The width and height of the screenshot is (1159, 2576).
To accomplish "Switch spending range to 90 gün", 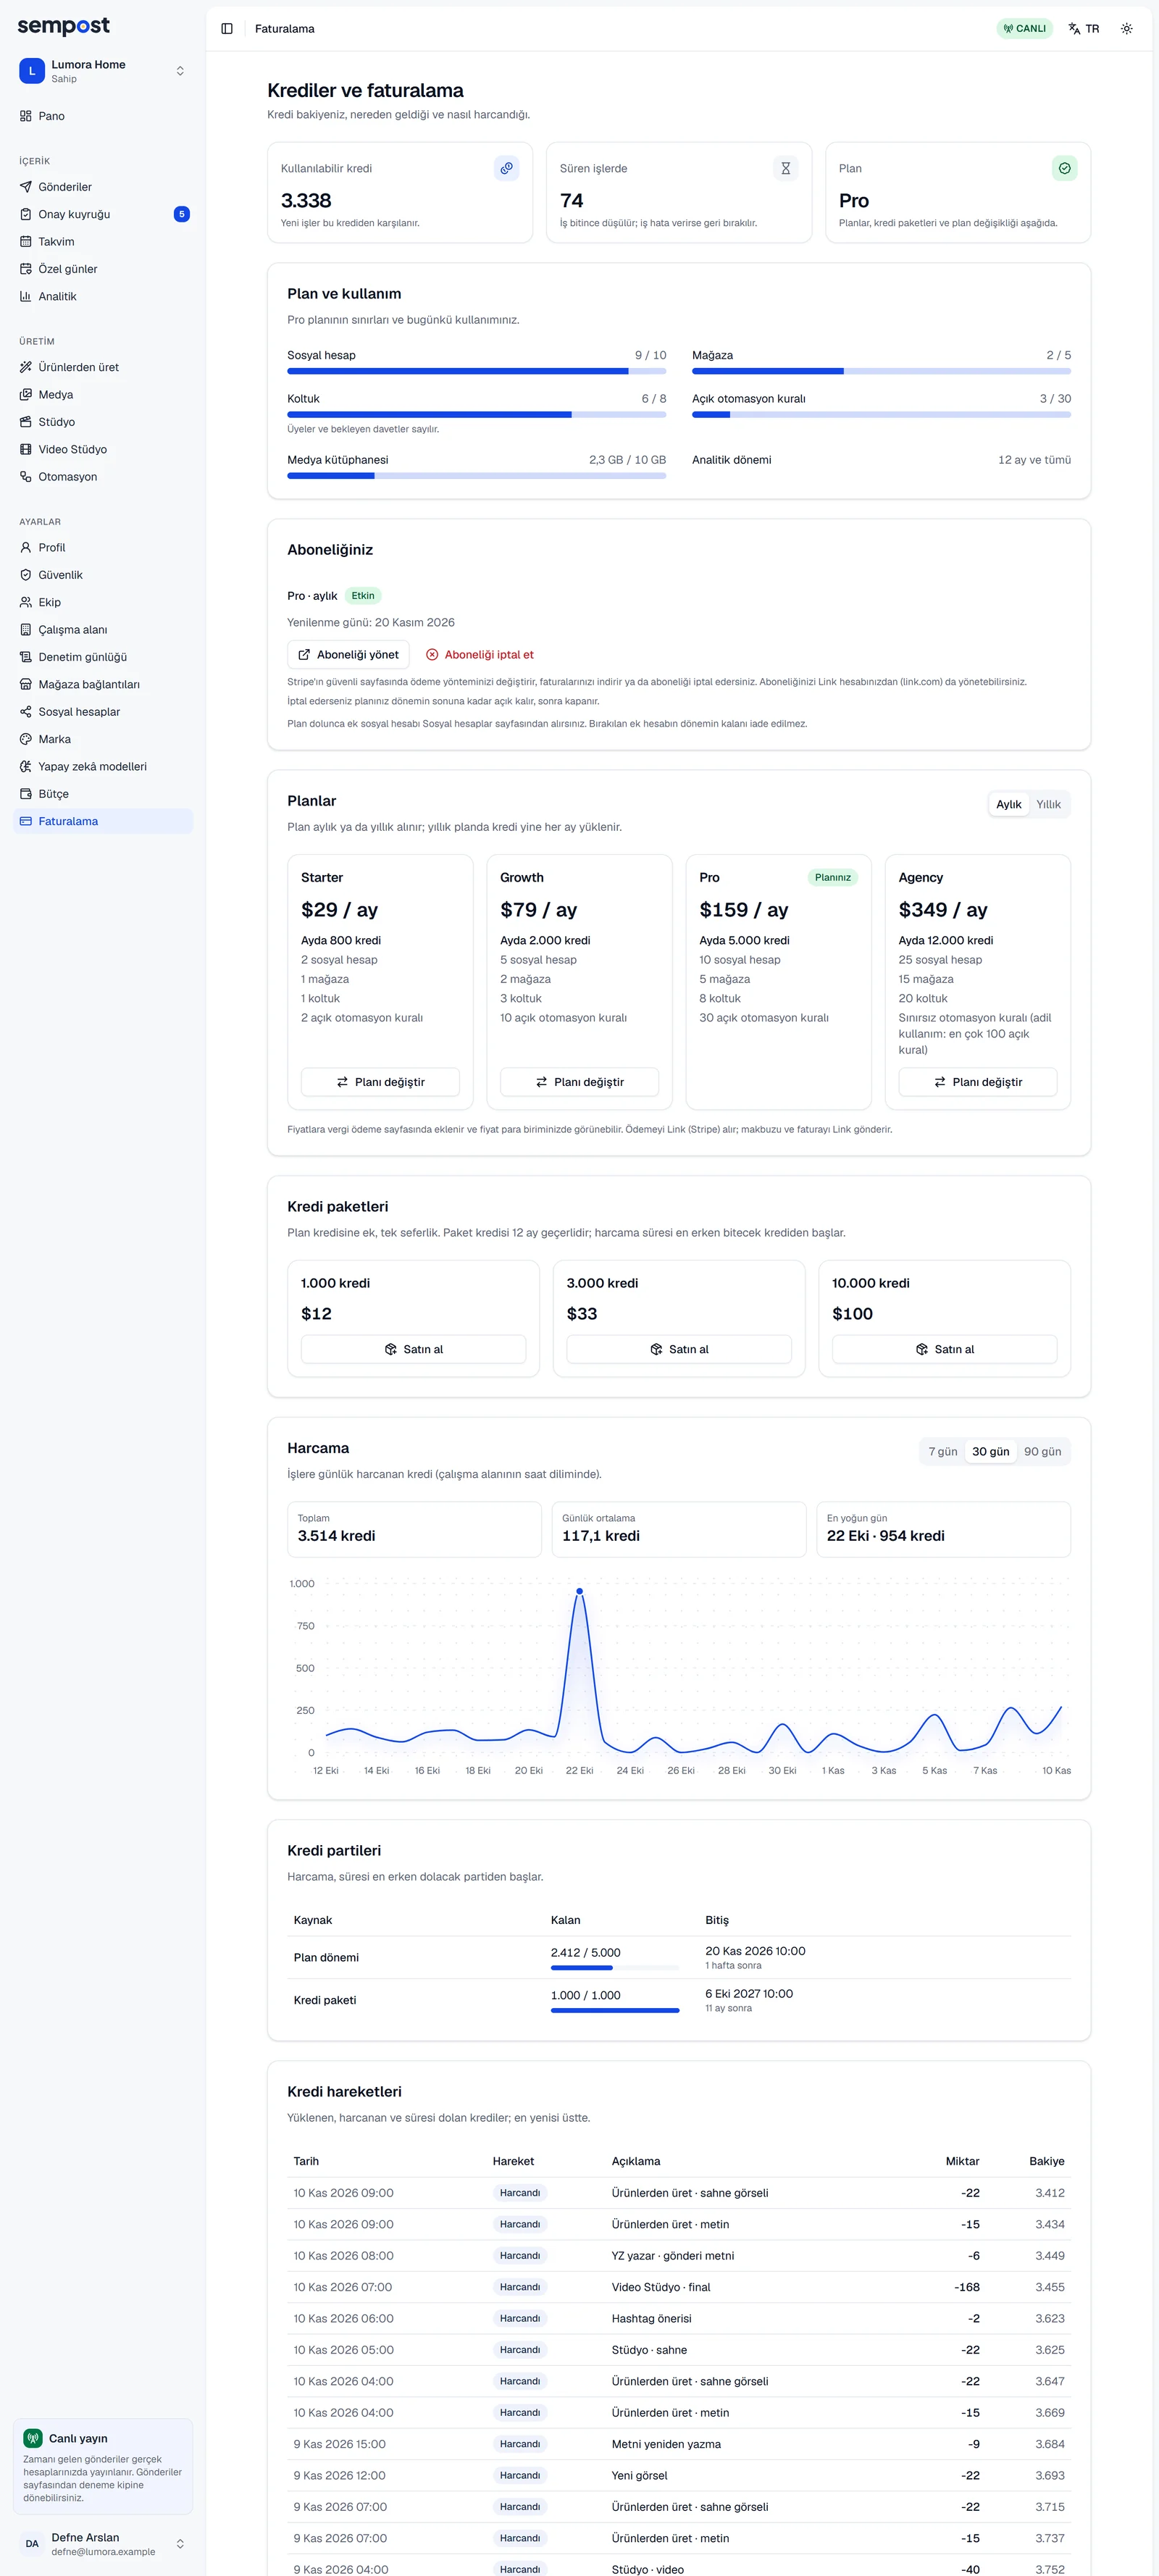I will click(1042, 1451).
